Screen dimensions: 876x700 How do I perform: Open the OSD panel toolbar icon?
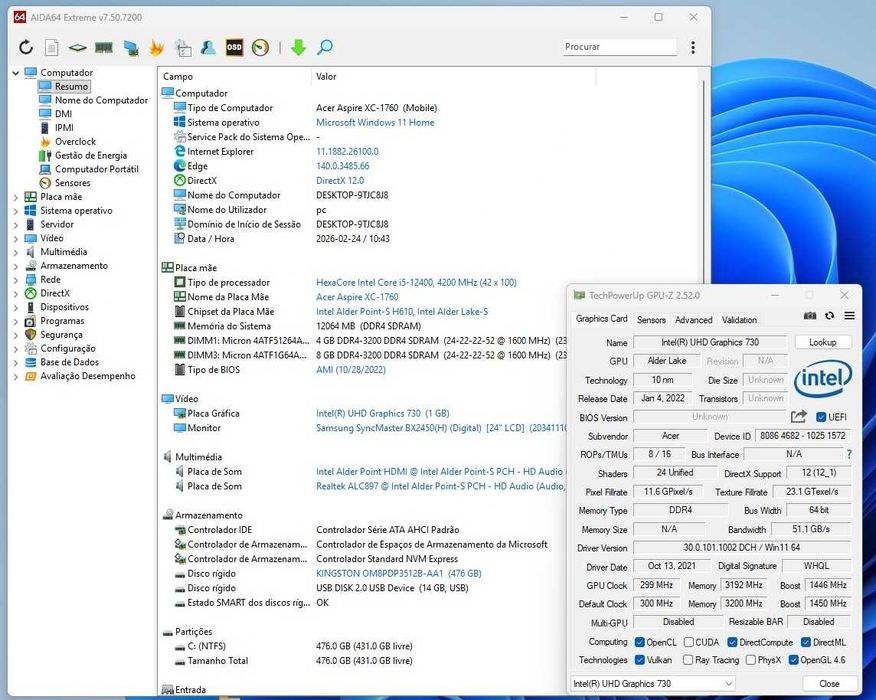(234, 47)
